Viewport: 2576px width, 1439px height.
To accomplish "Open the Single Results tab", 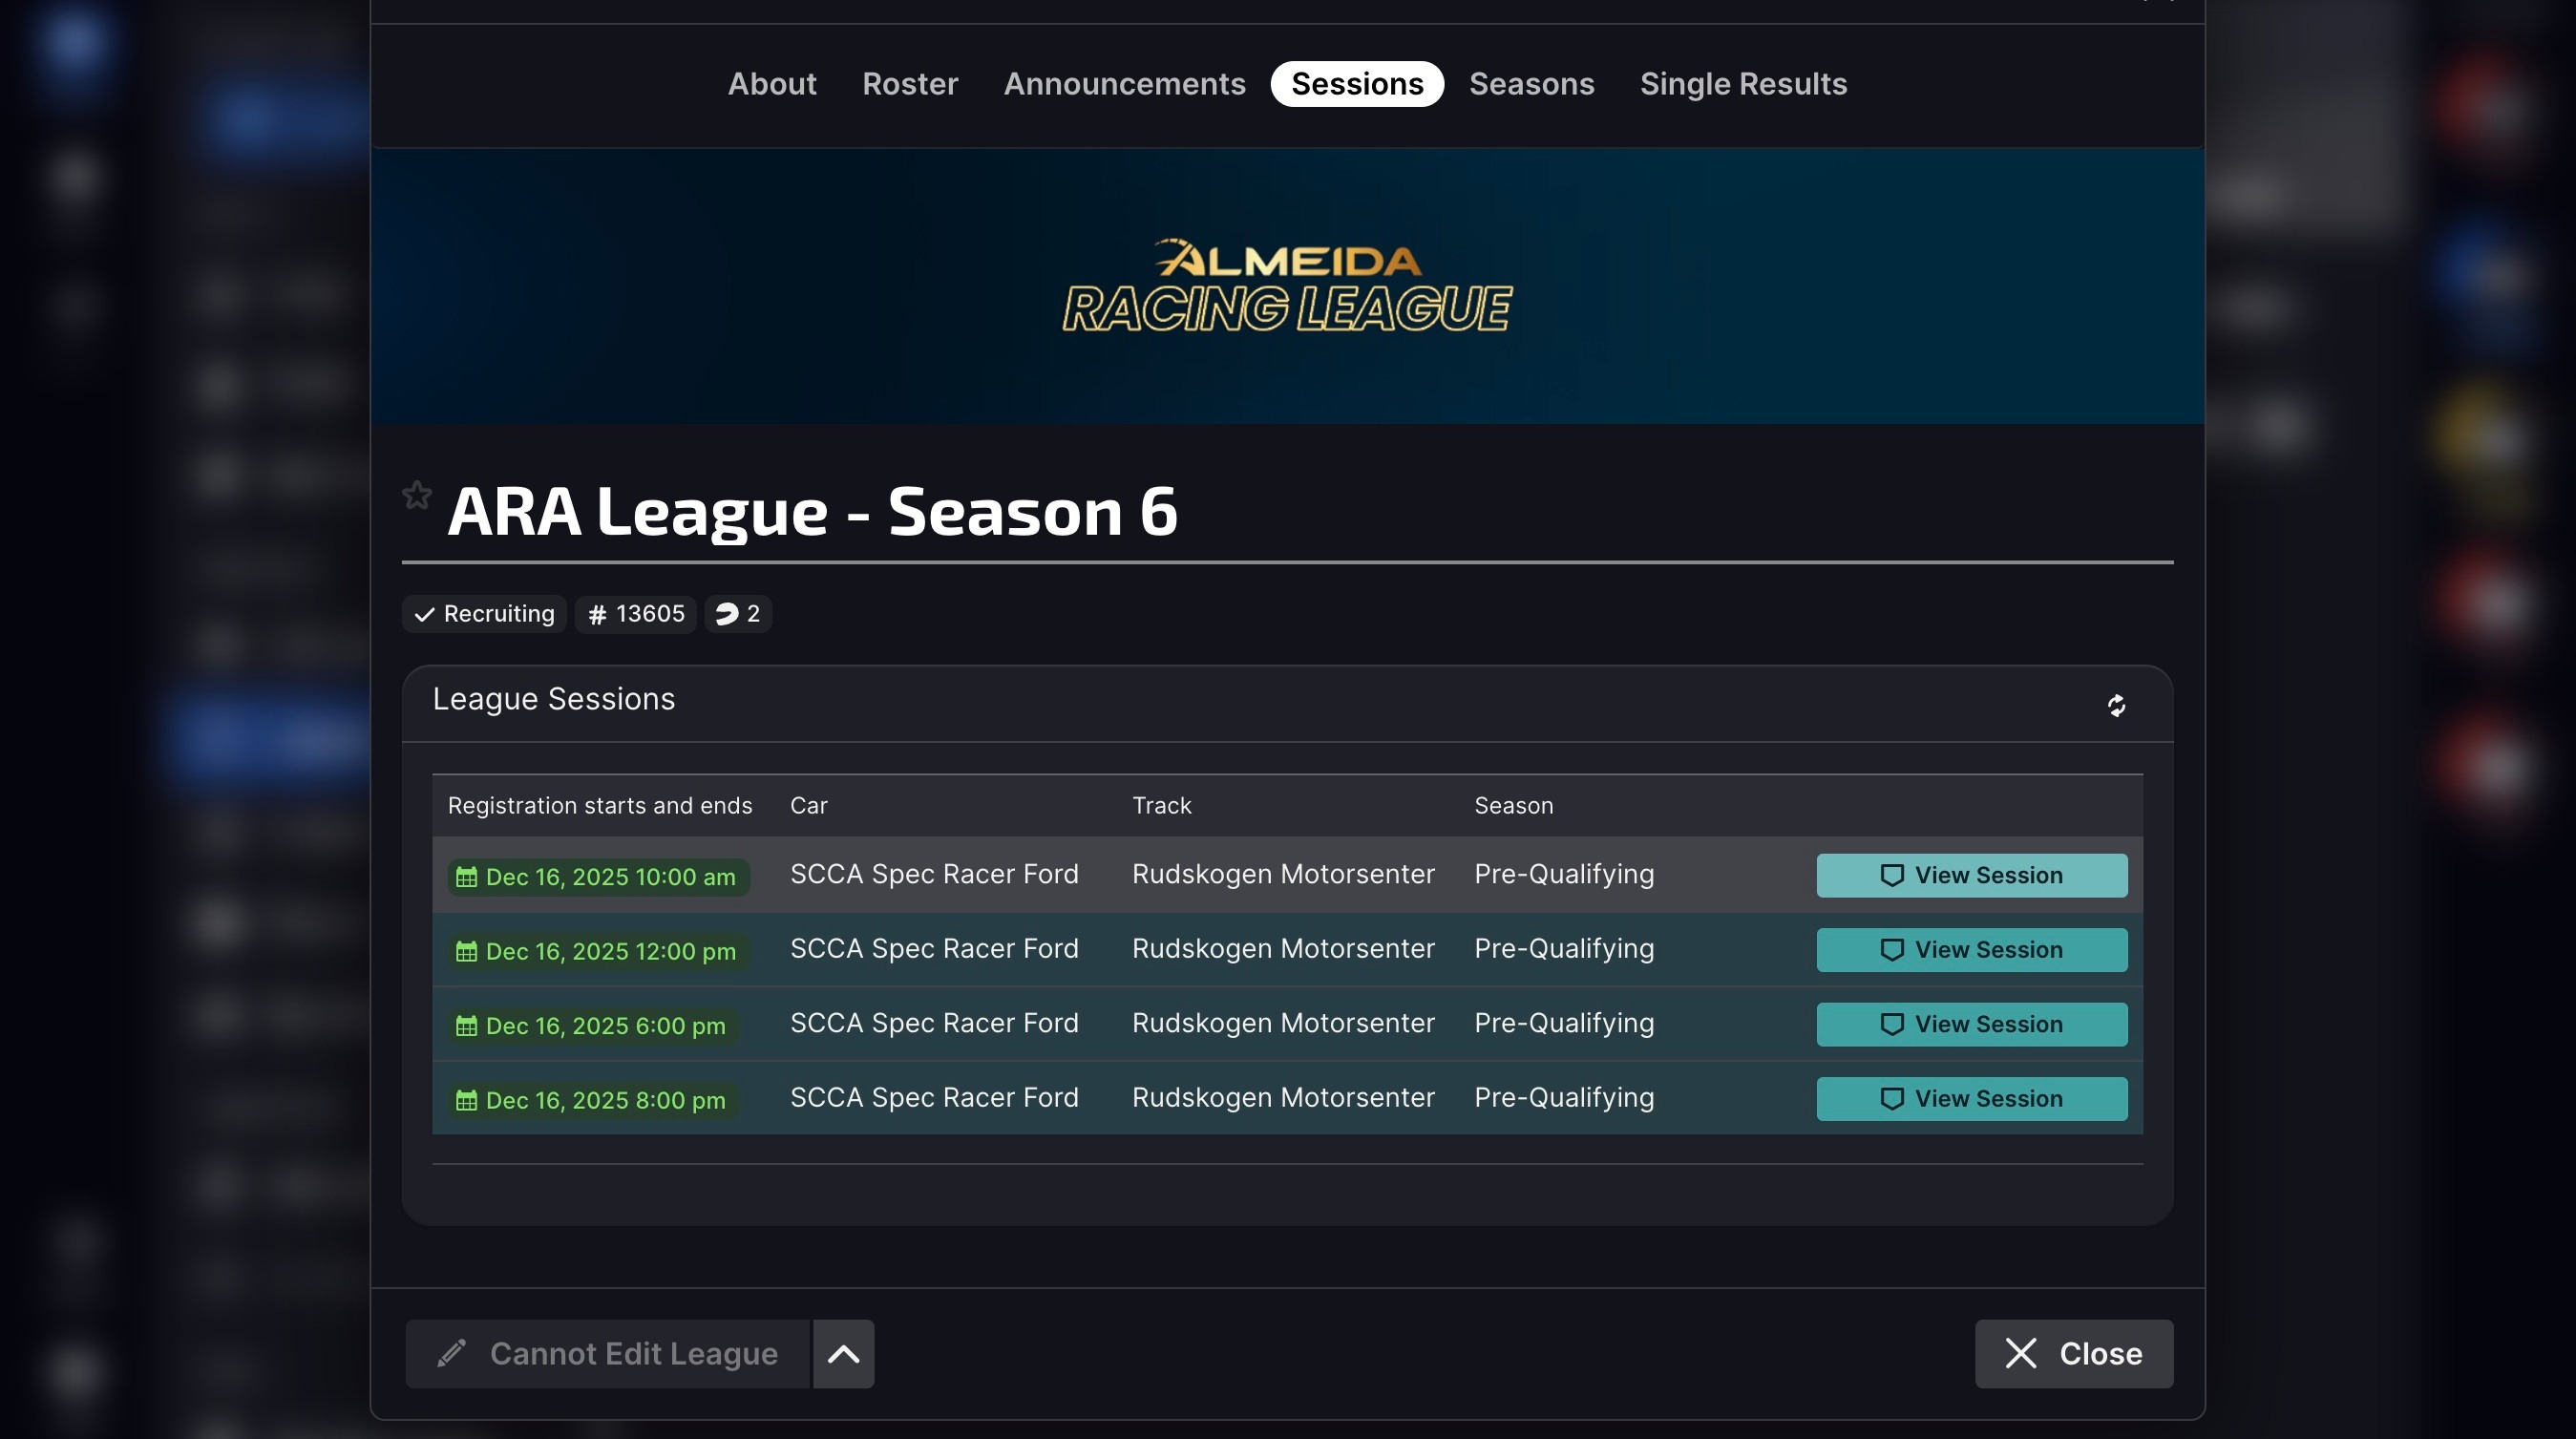I will point(1742,84).
